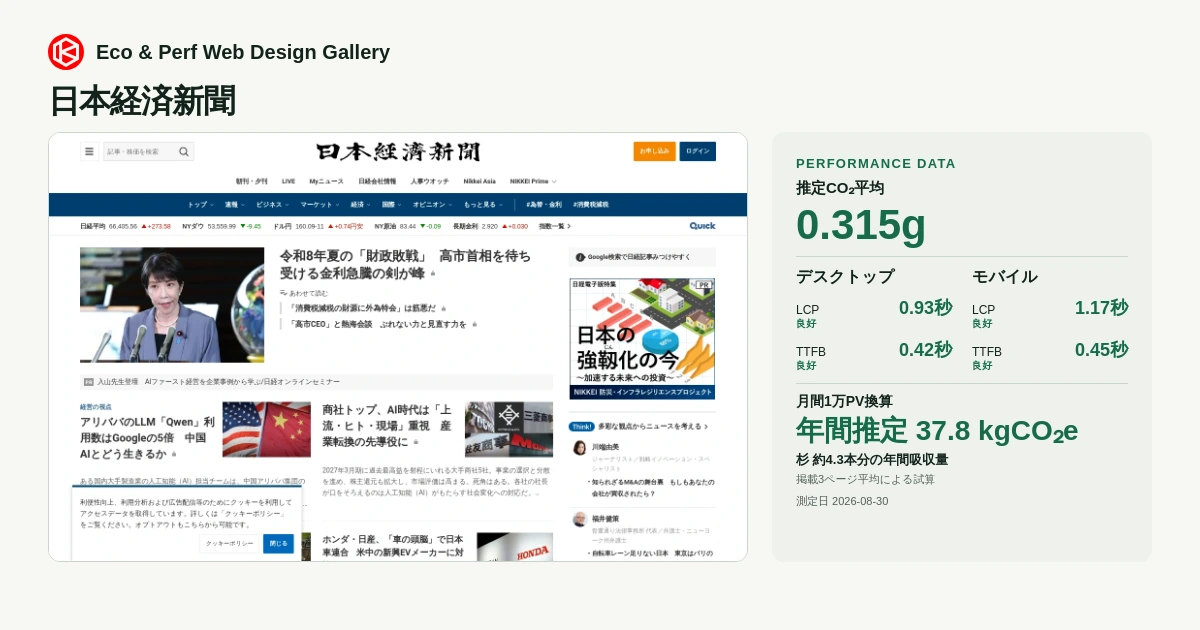Open the アリババのLLM Qwen headline
Screen dimensions: 1200x630
coord(145,437)
